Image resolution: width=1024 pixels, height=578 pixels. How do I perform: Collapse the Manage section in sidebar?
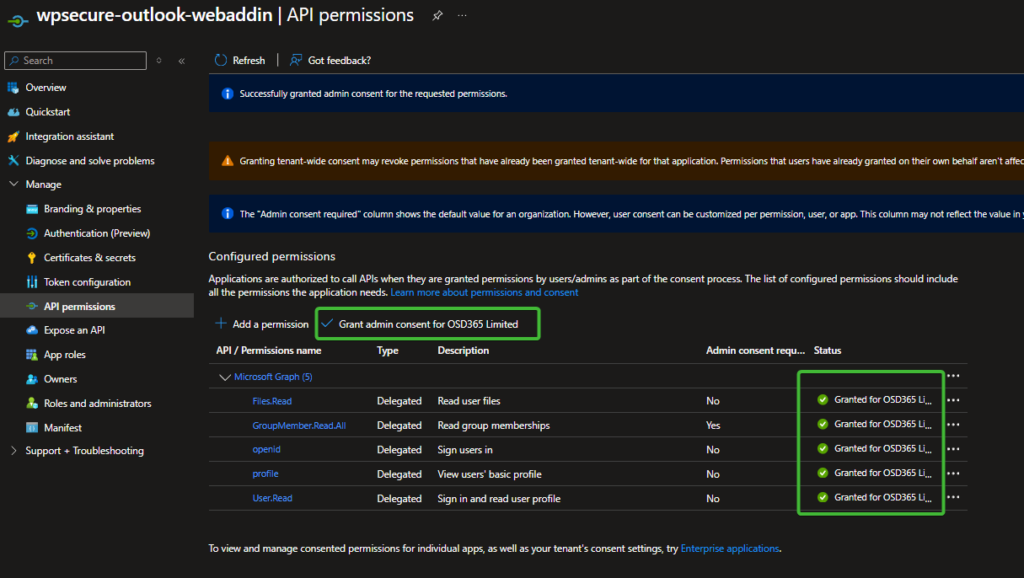pyautogui.click(x=14, y=184)
